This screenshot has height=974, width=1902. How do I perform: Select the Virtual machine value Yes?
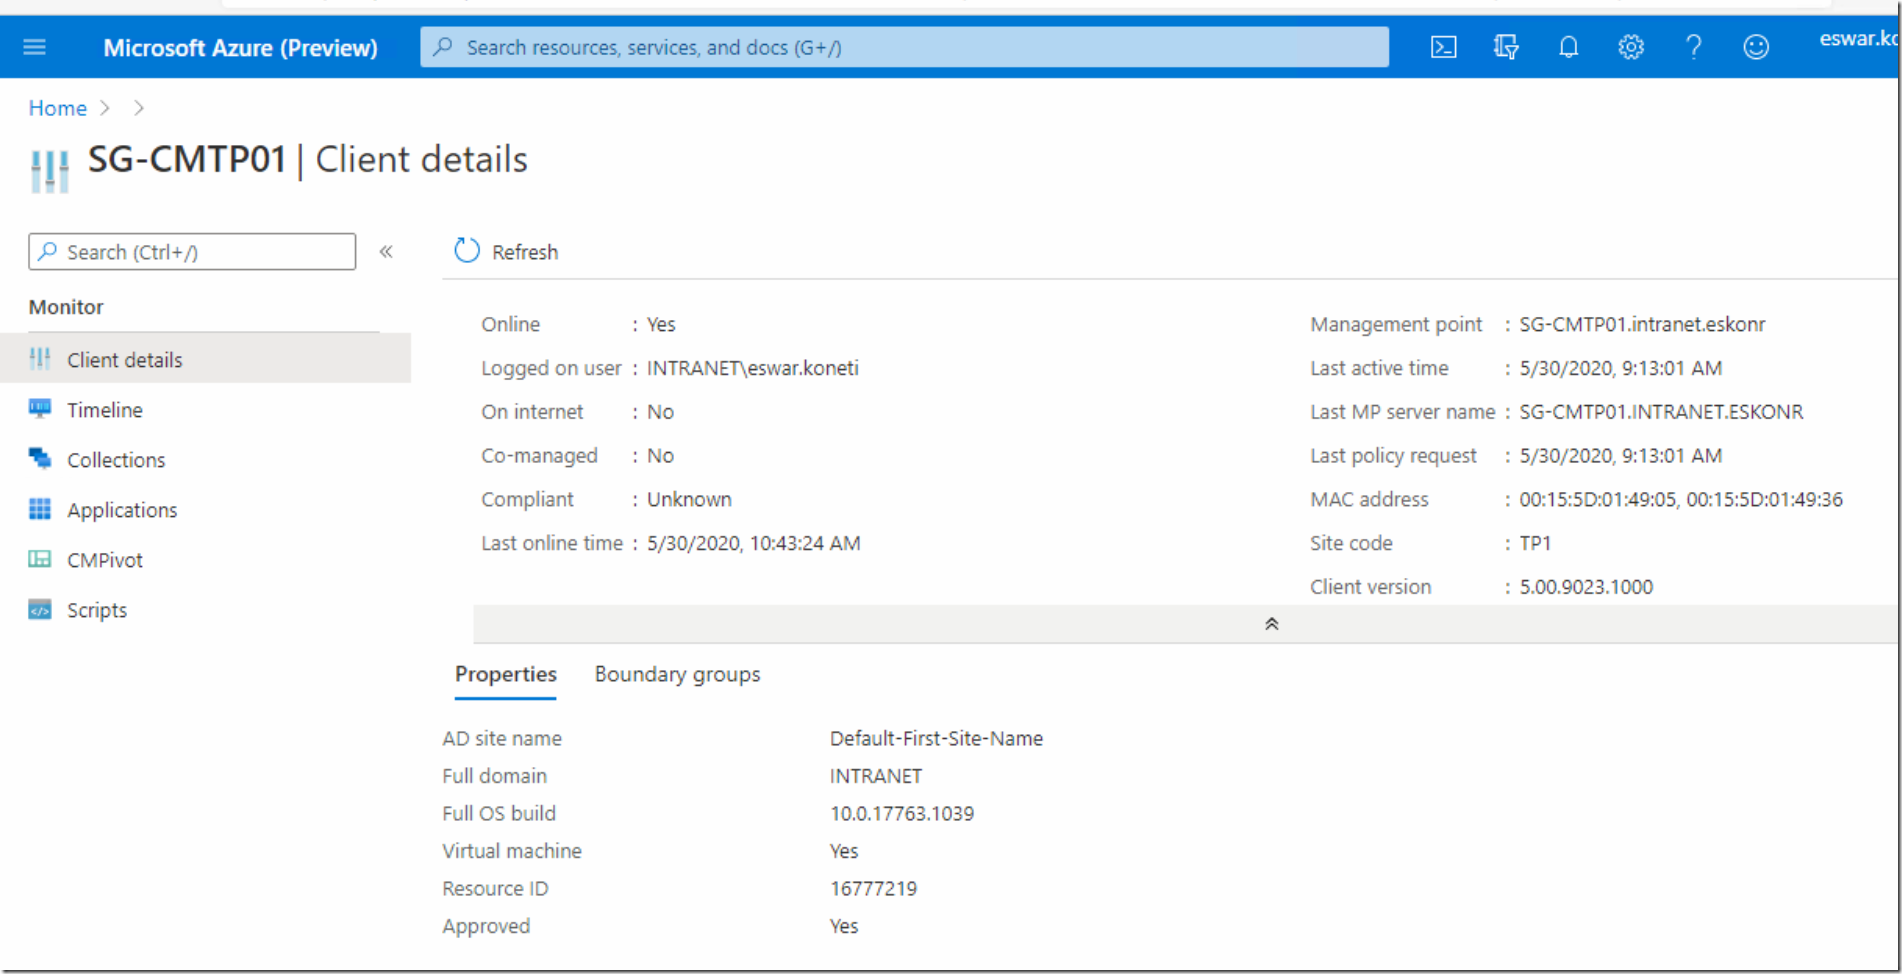pos(844,851)
